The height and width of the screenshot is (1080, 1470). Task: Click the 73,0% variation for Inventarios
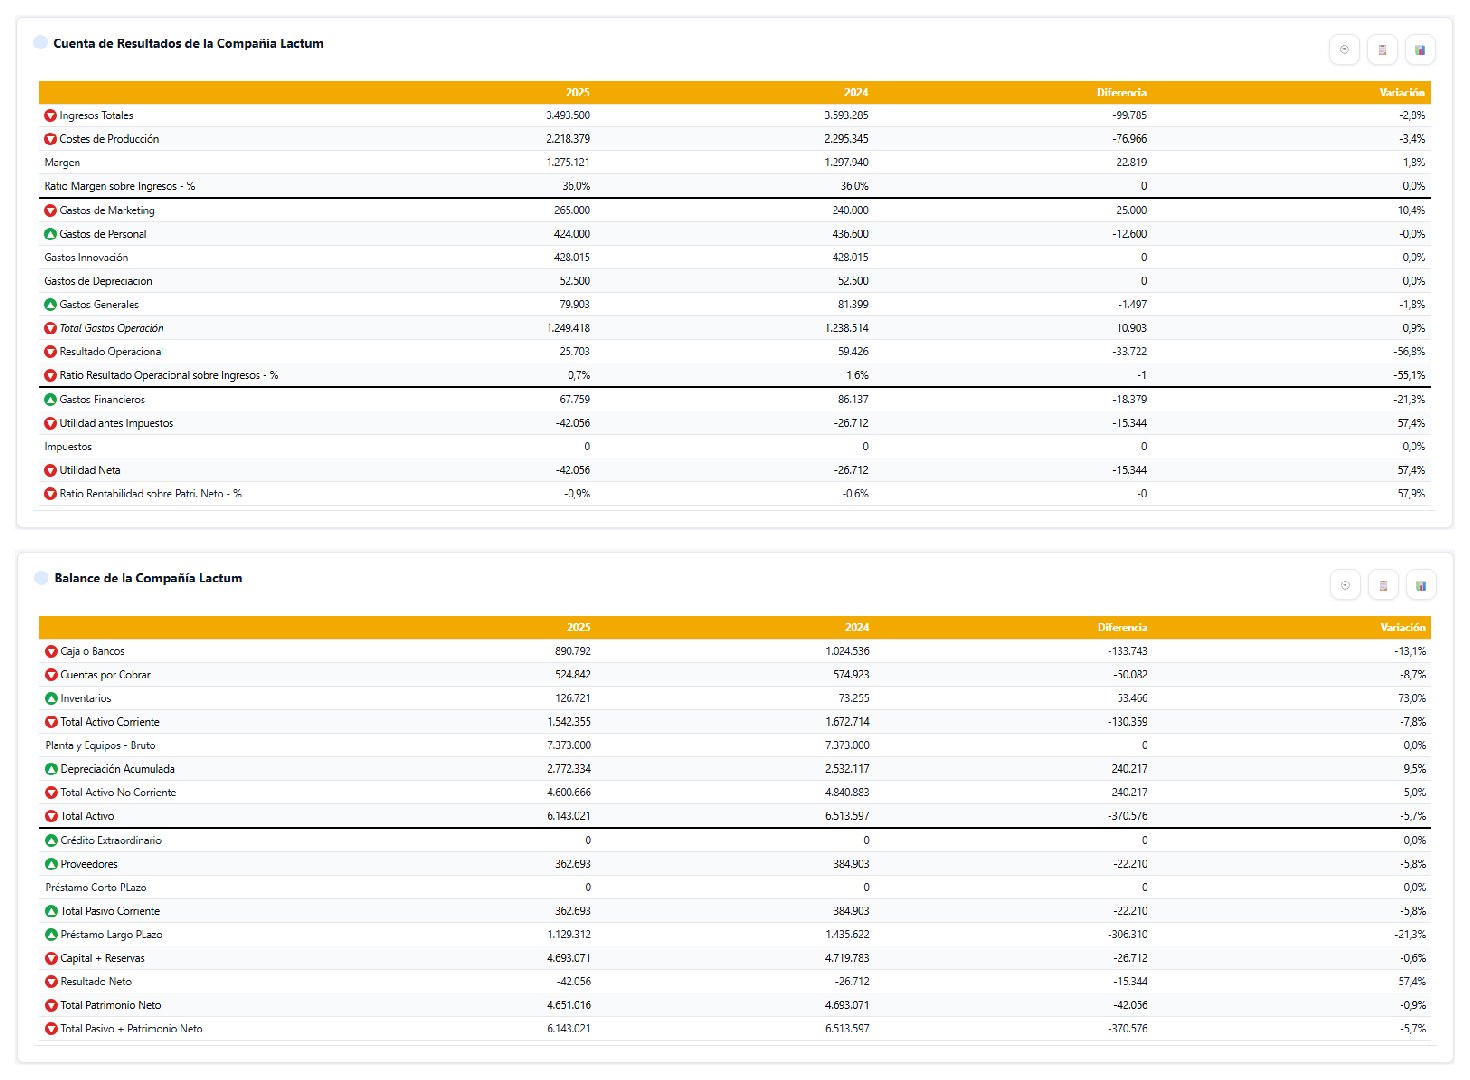pos(1413,699)
